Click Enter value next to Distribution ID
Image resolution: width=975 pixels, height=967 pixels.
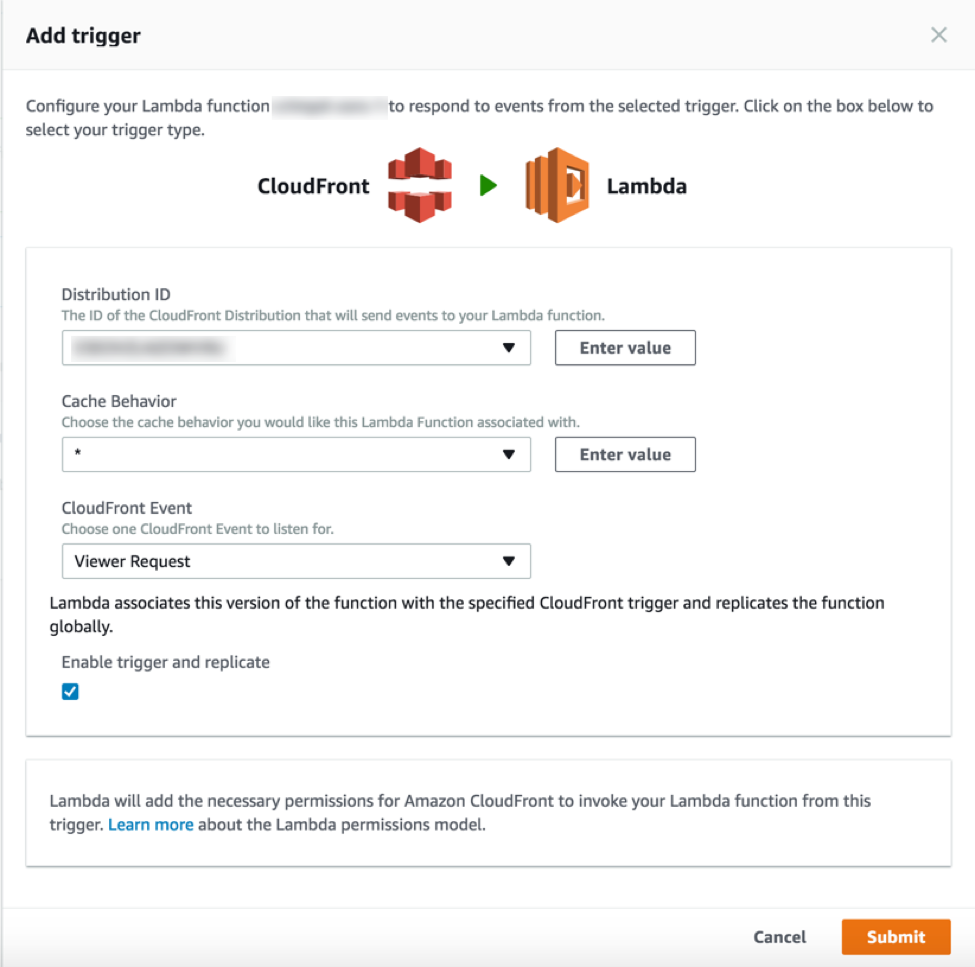coord(625,347)
